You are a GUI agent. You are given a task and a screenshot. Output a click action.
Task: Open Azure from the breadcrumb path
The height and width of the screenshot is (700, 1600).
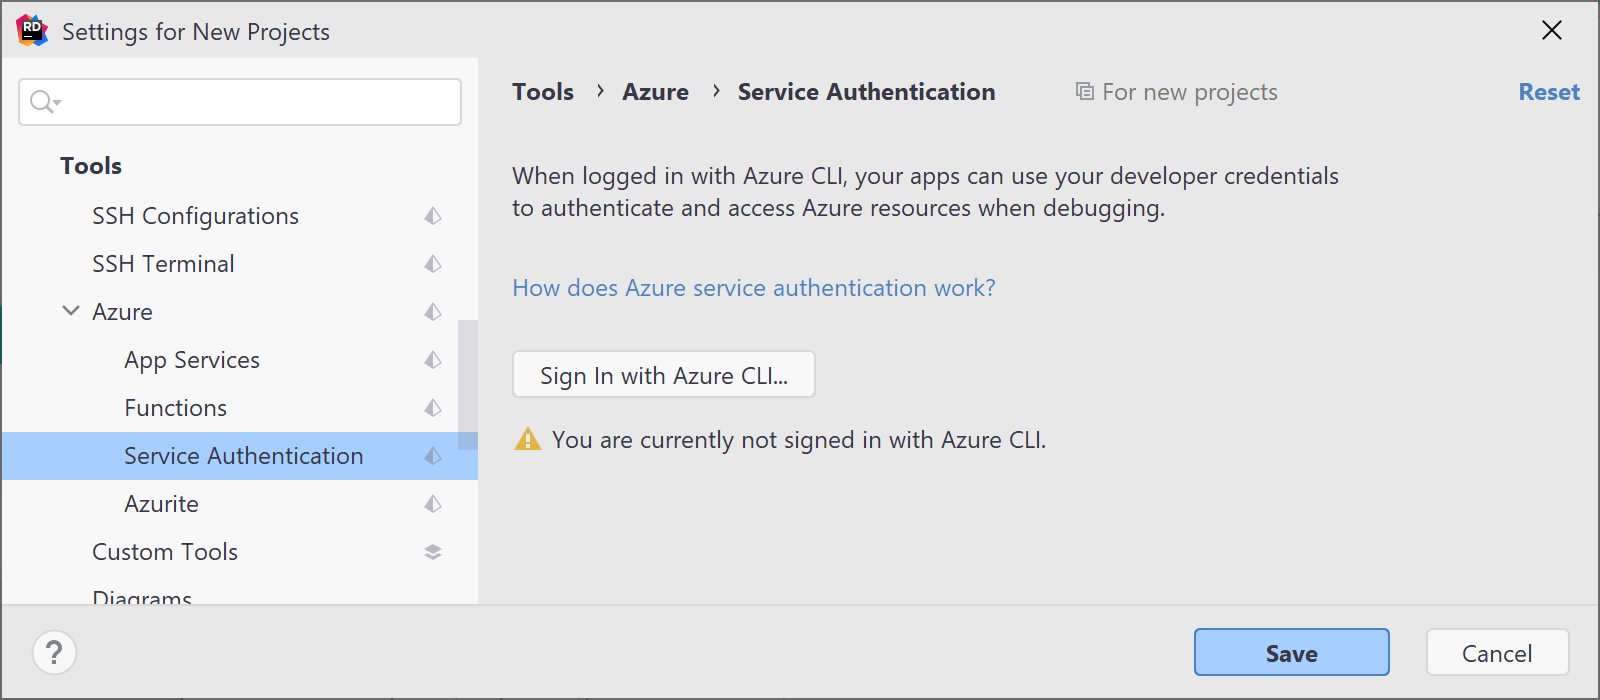click(655, 91)
